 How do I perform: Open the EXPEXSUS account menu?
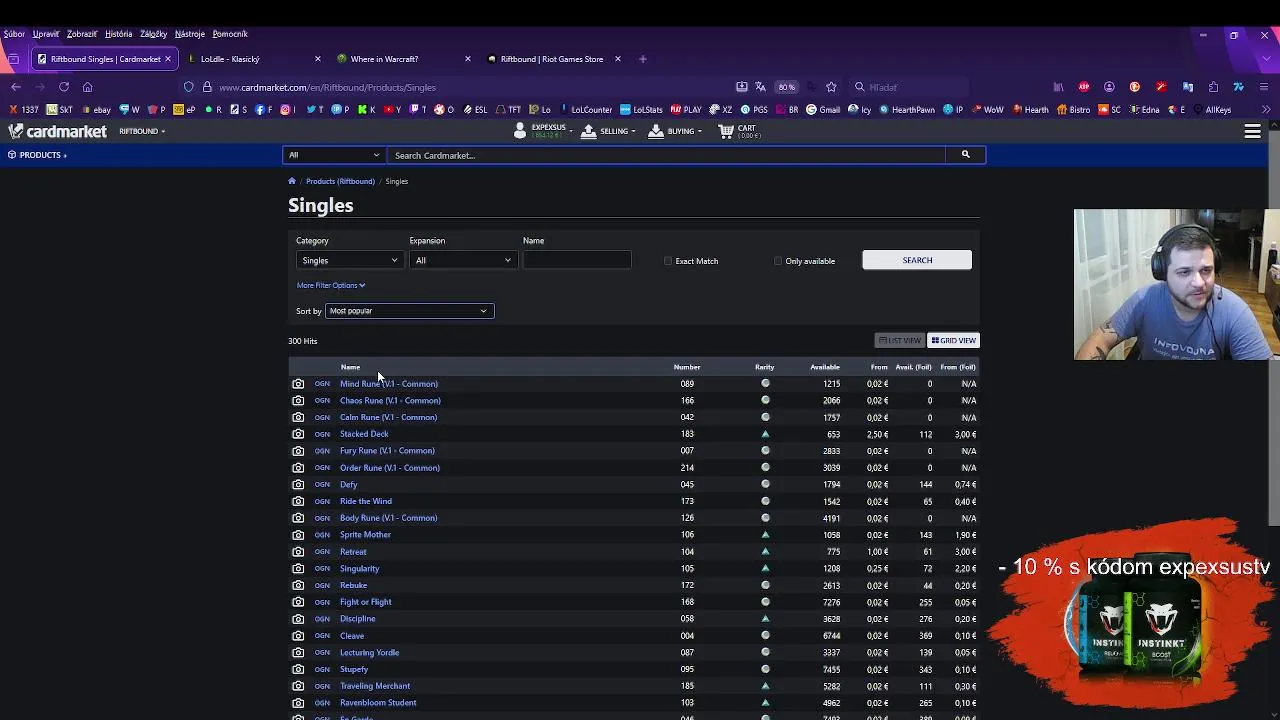[544, 131]
